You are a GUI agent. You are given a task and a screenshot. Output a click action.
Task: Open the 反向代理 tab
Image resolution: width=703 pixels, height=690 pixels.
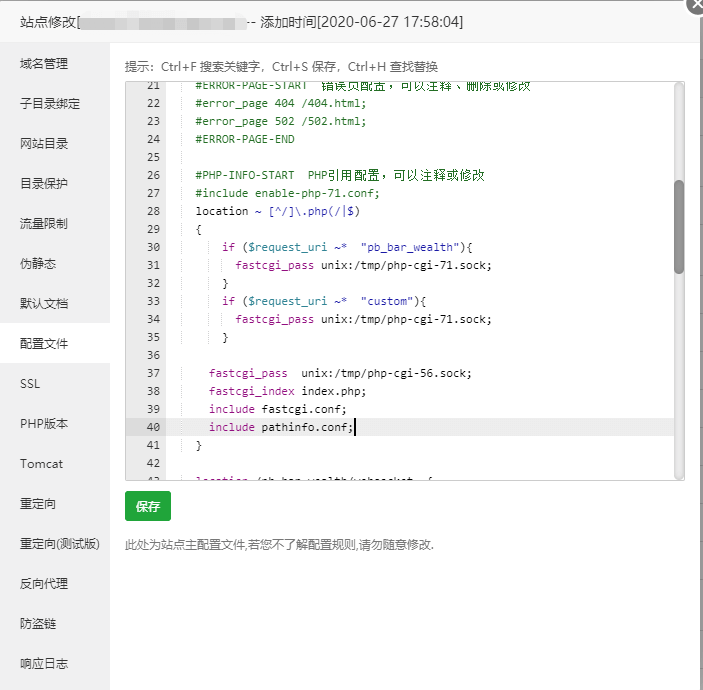coord(44,583)
